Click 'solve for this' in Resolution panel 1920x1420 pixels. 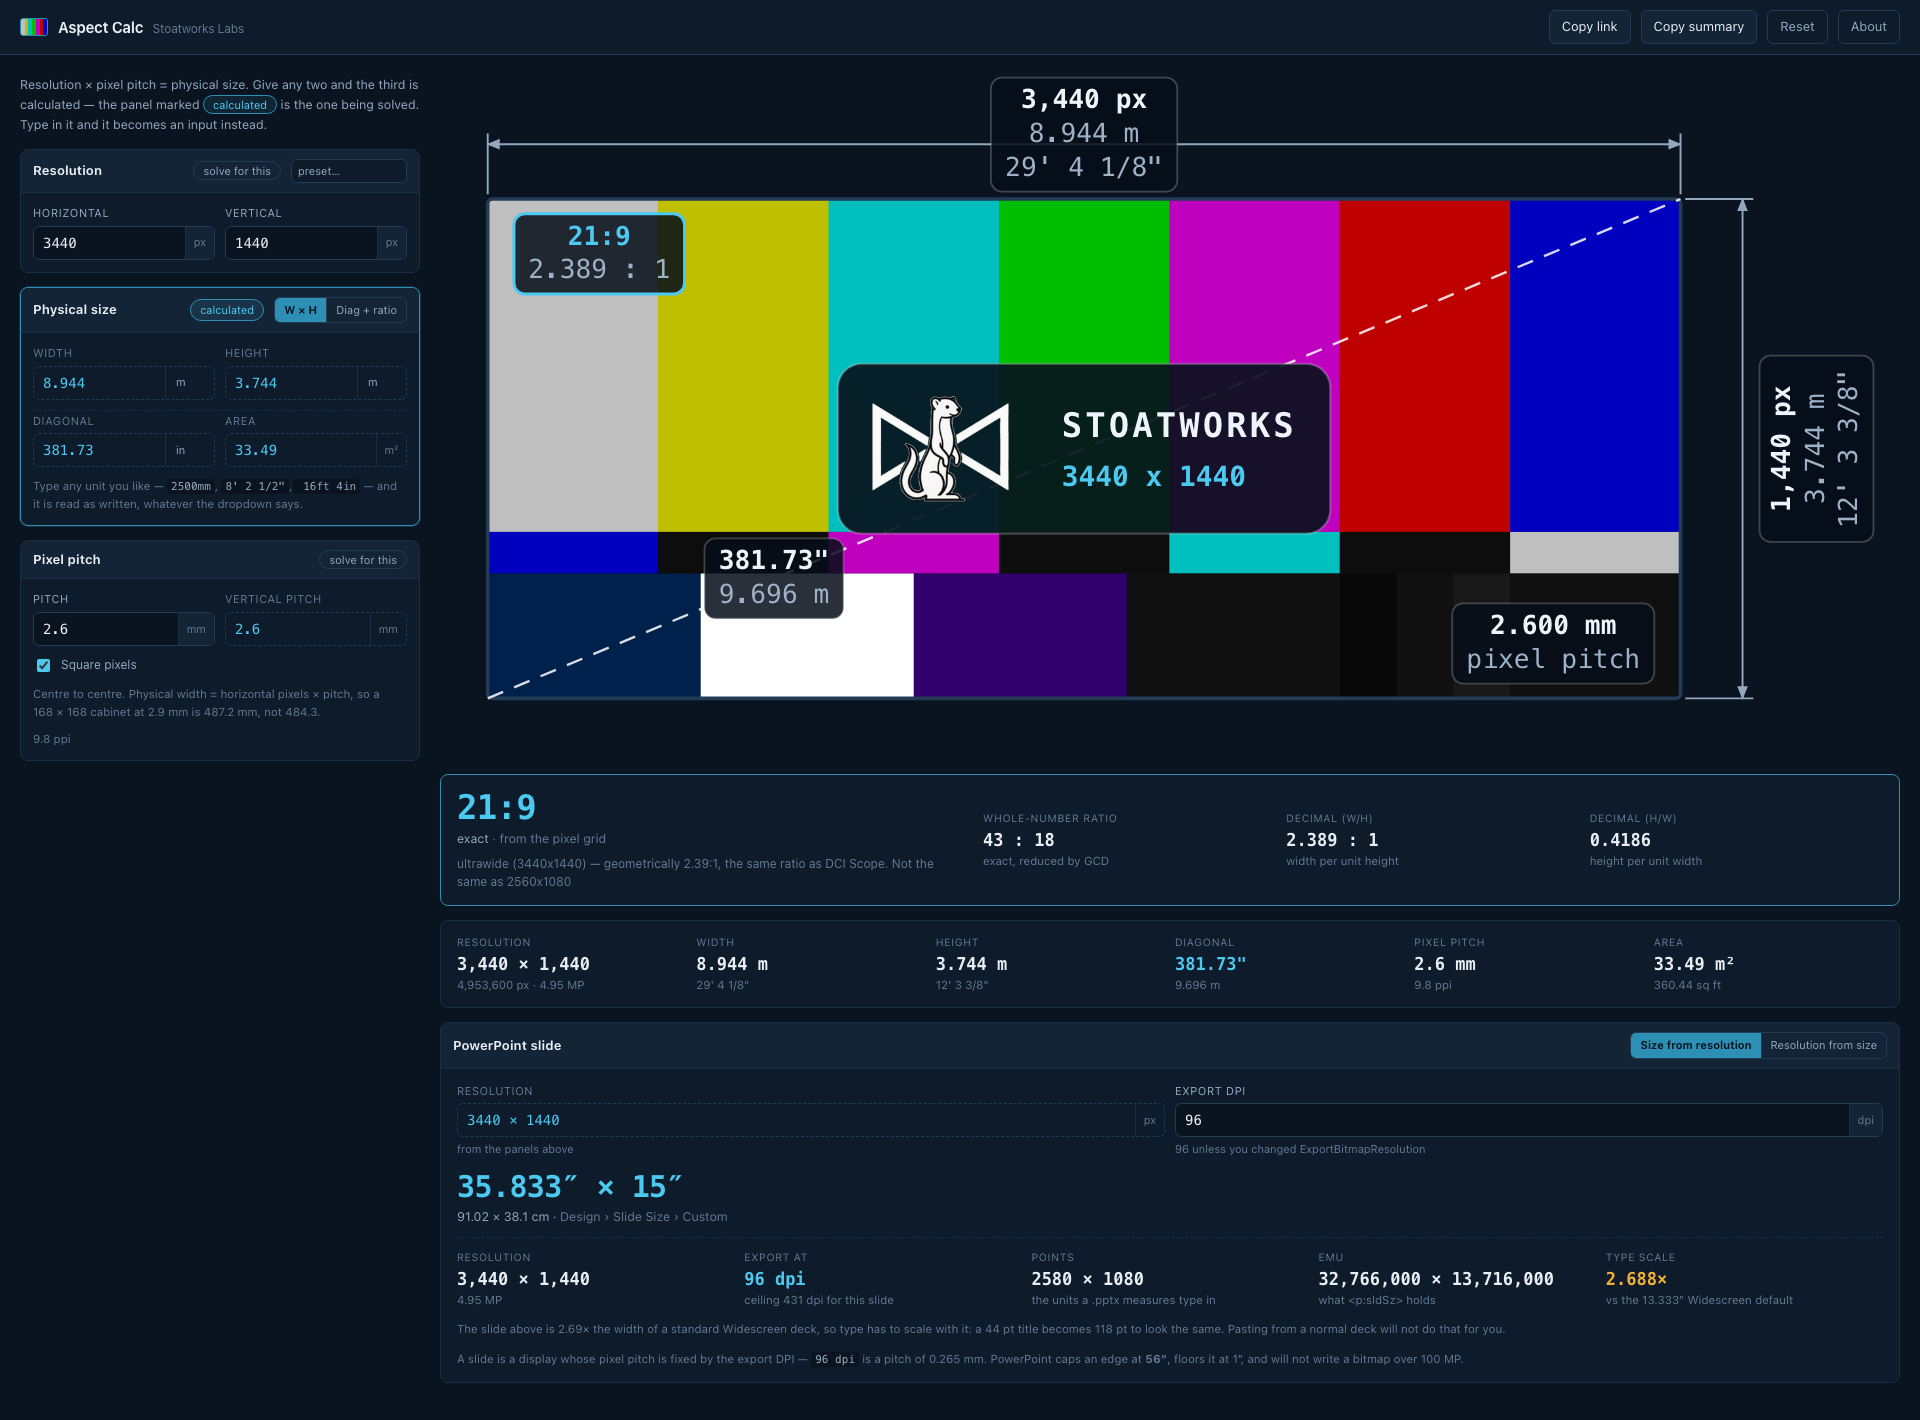pos(237,171)
